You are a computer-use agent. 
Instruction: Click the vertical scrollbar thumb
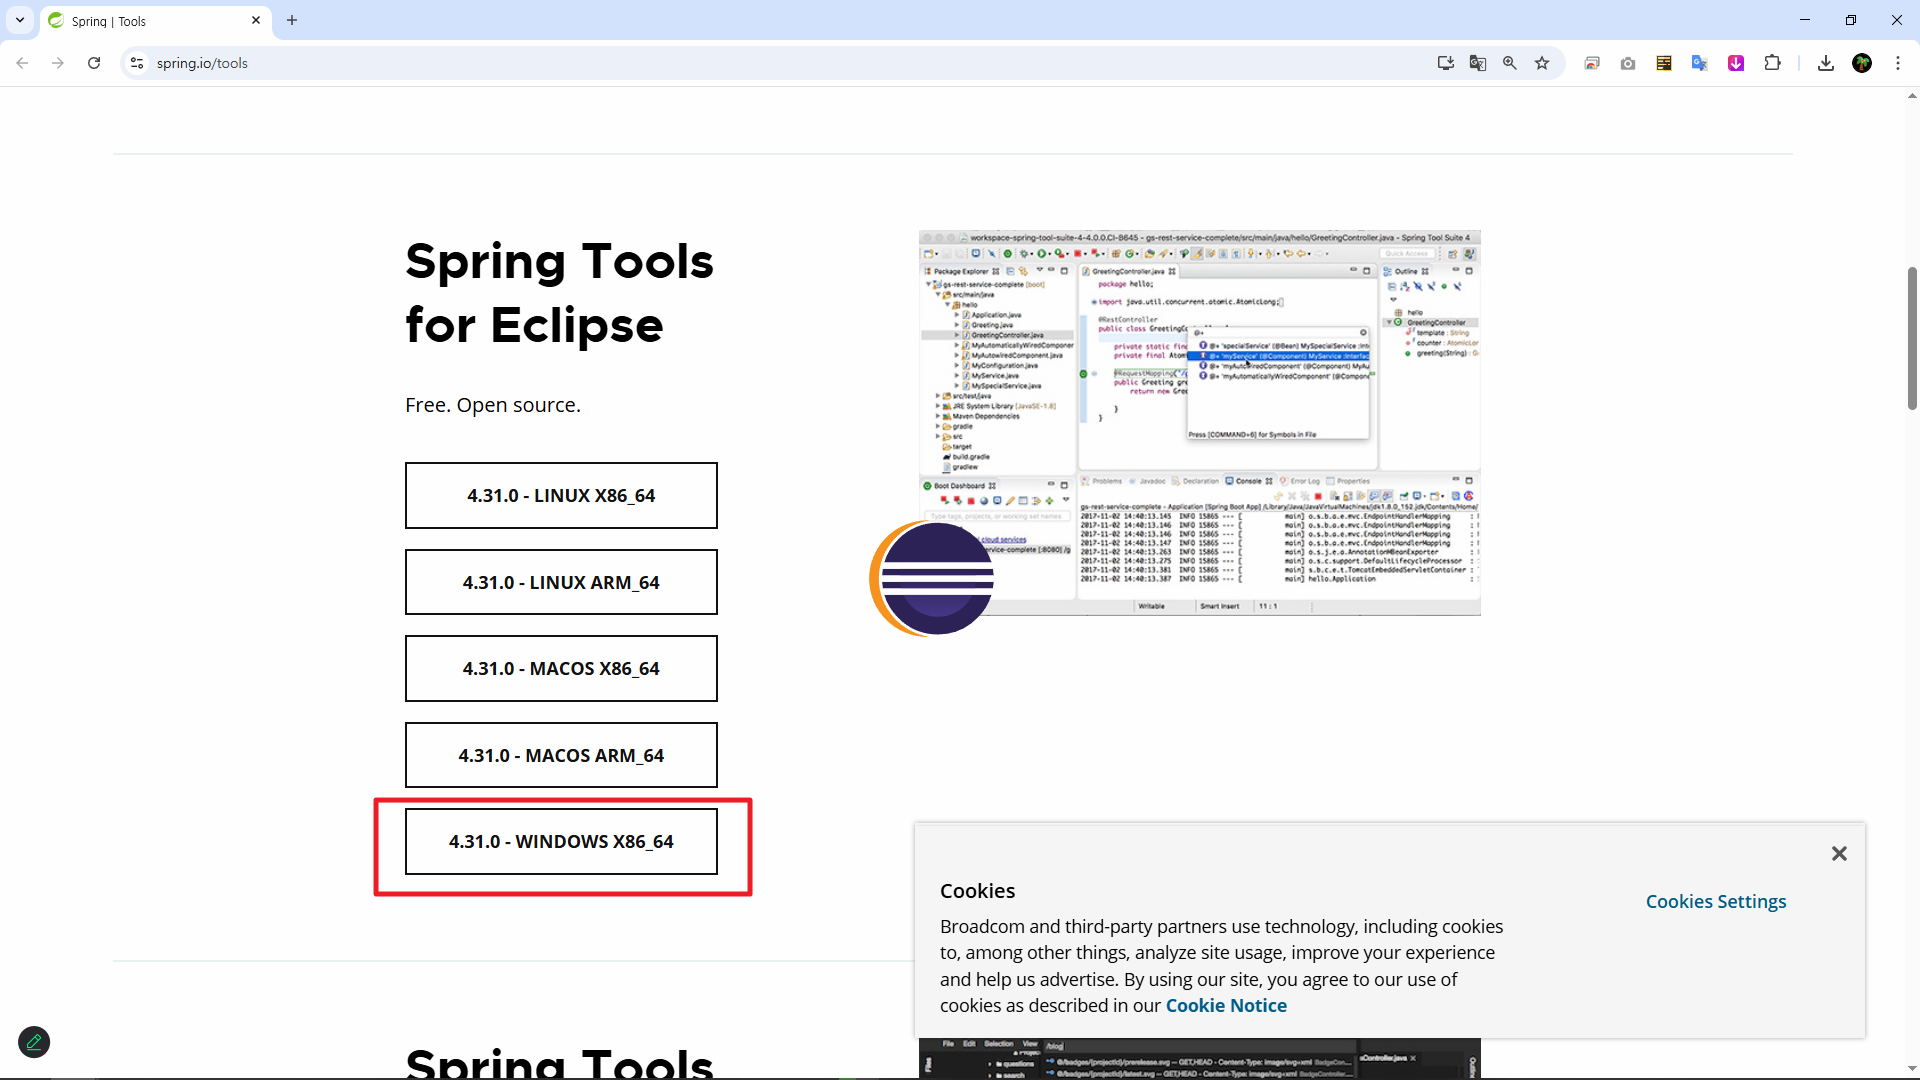1912,338
